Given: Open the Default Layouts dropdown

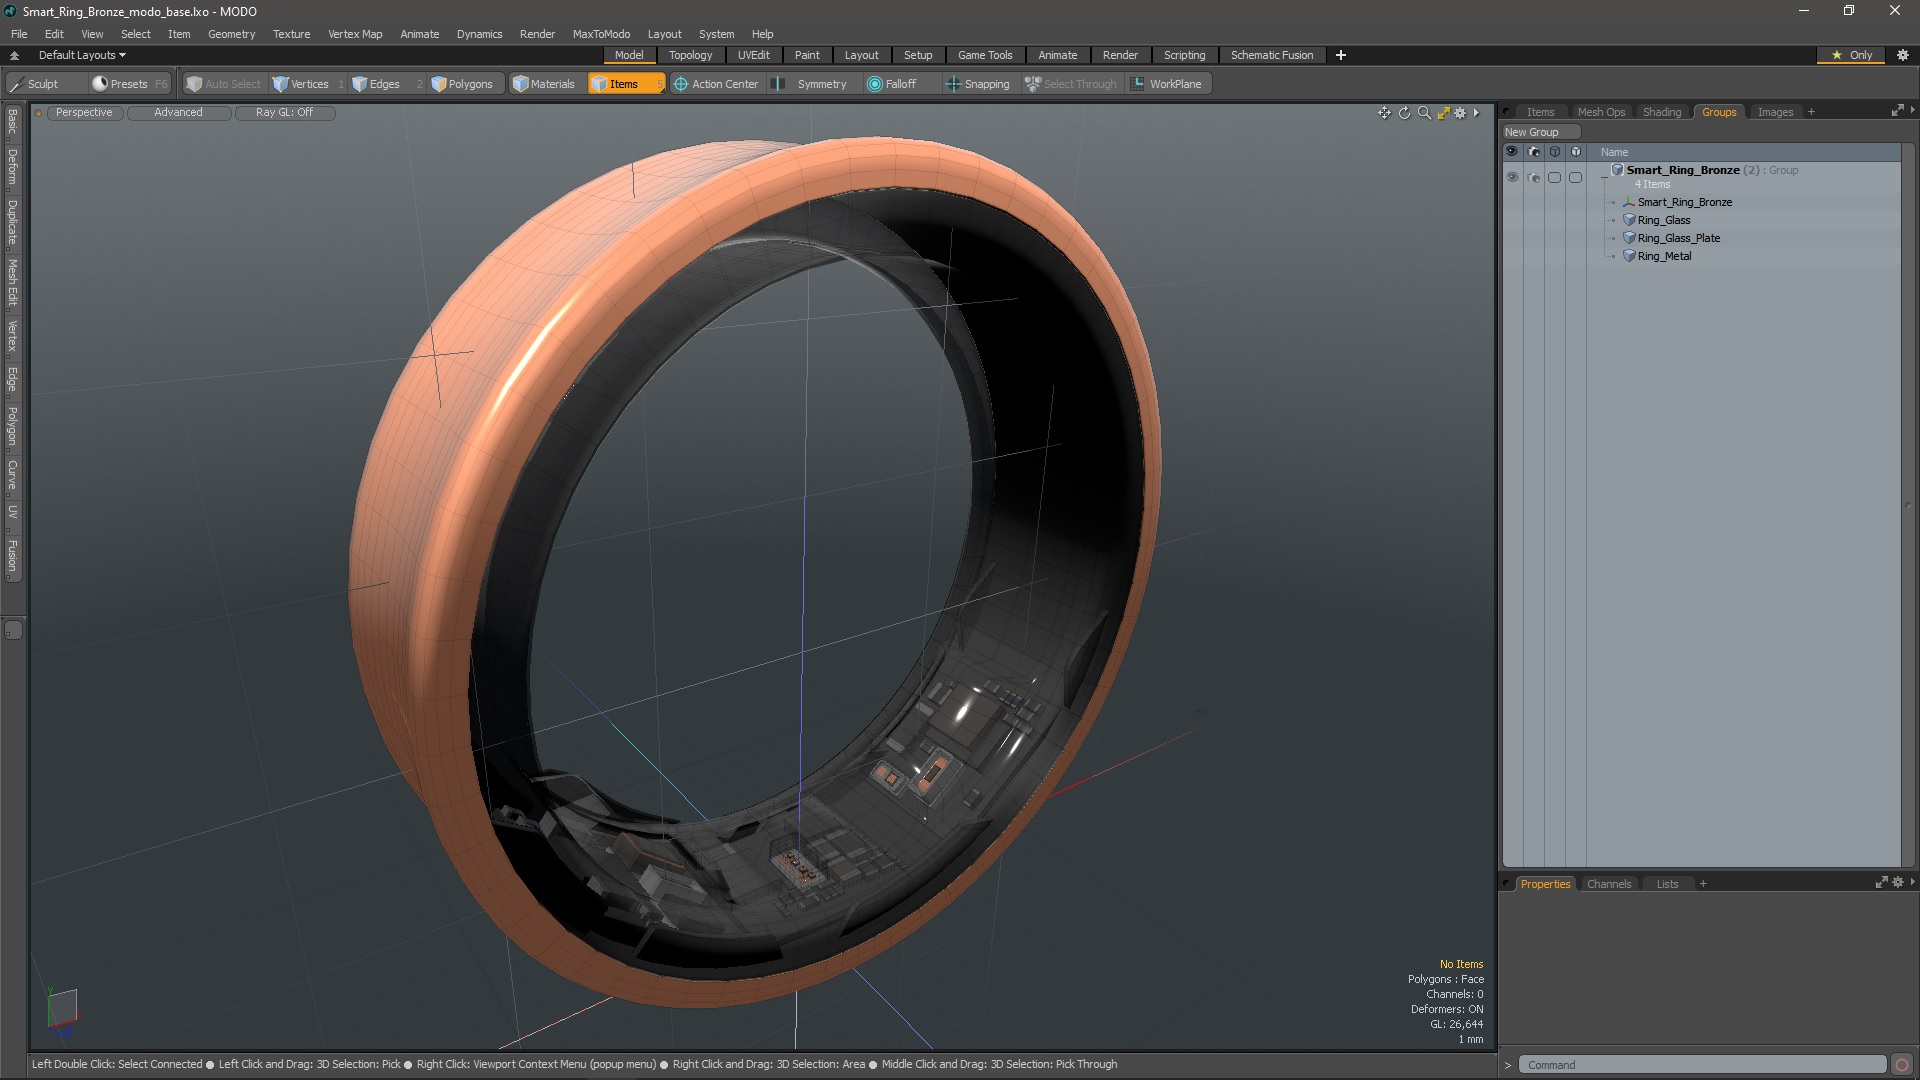Looking at the screenshot, I should (x=82, y=55).
